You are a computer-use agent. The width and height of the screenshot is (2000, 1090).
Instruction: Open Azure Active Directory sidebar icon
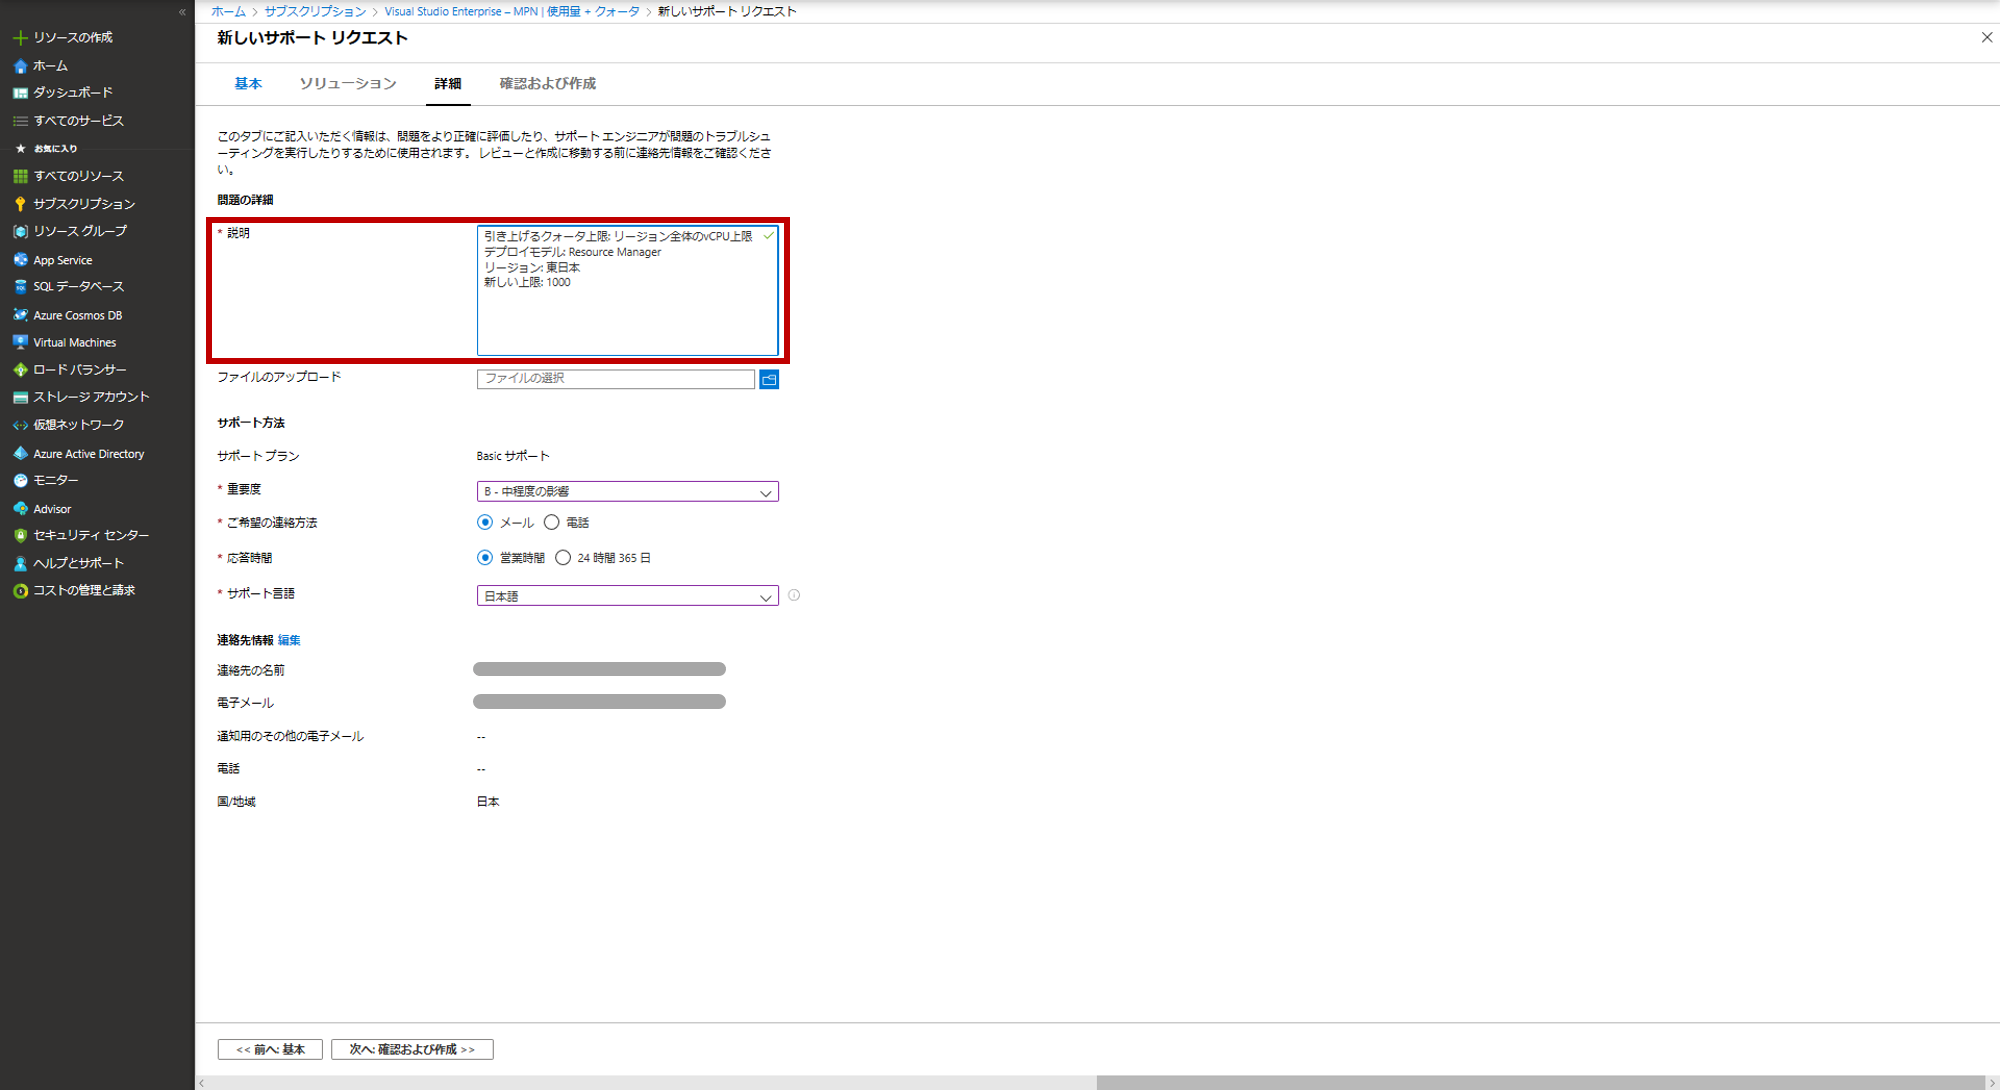(x=20, y=454)
